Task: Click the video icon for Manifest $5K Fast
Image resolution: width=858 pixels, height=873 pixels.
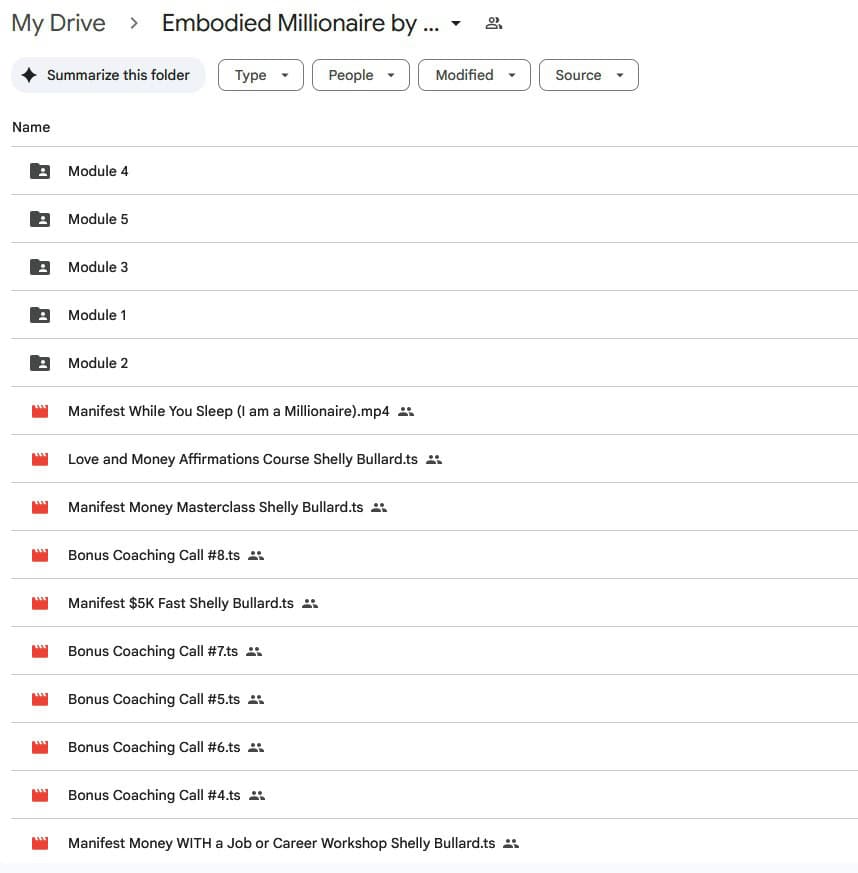Action: pos(40,603)
